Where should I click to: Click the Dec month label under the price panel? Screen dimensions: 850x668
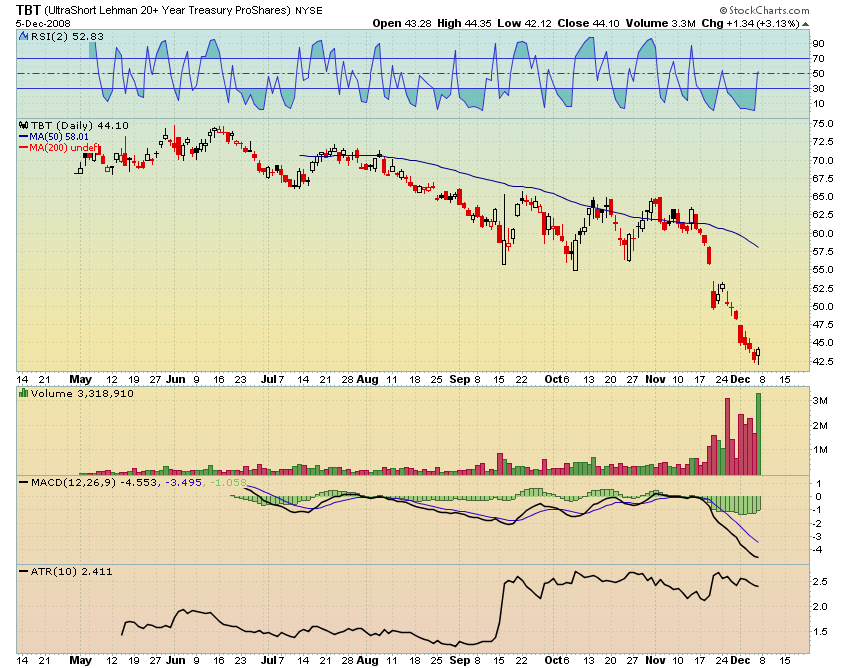[x=740, y=380]
